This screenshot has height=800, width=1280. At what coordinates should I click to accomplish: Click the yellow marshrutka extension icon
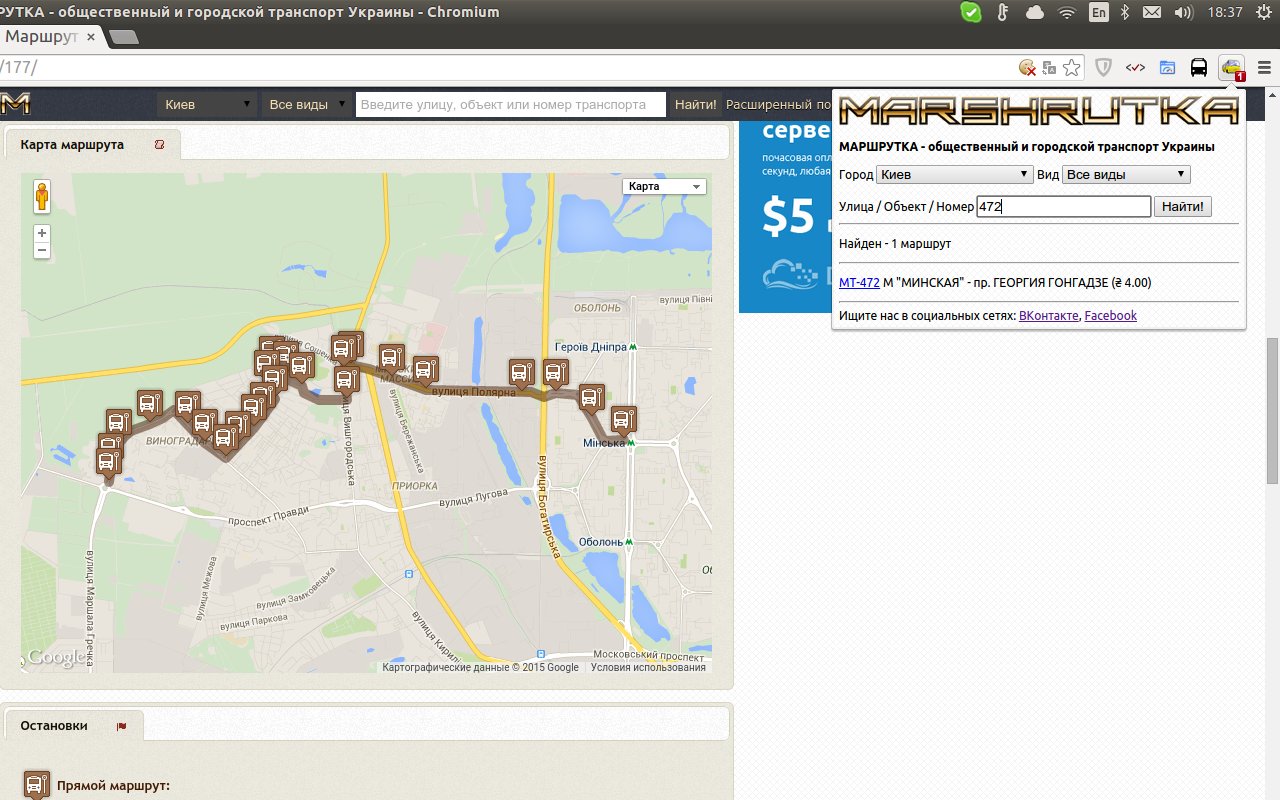(1231, 68)
